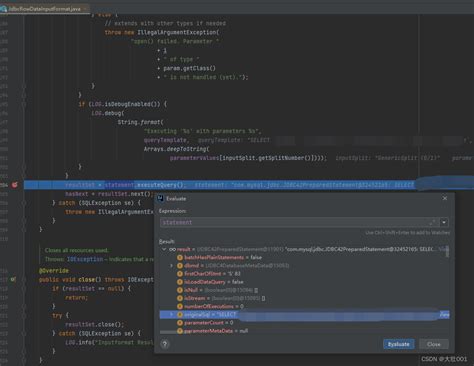Click the field icon next to batchHasPlainStatements
The width and height of the screenshot is (474, 366).
[x=180, y=257]
